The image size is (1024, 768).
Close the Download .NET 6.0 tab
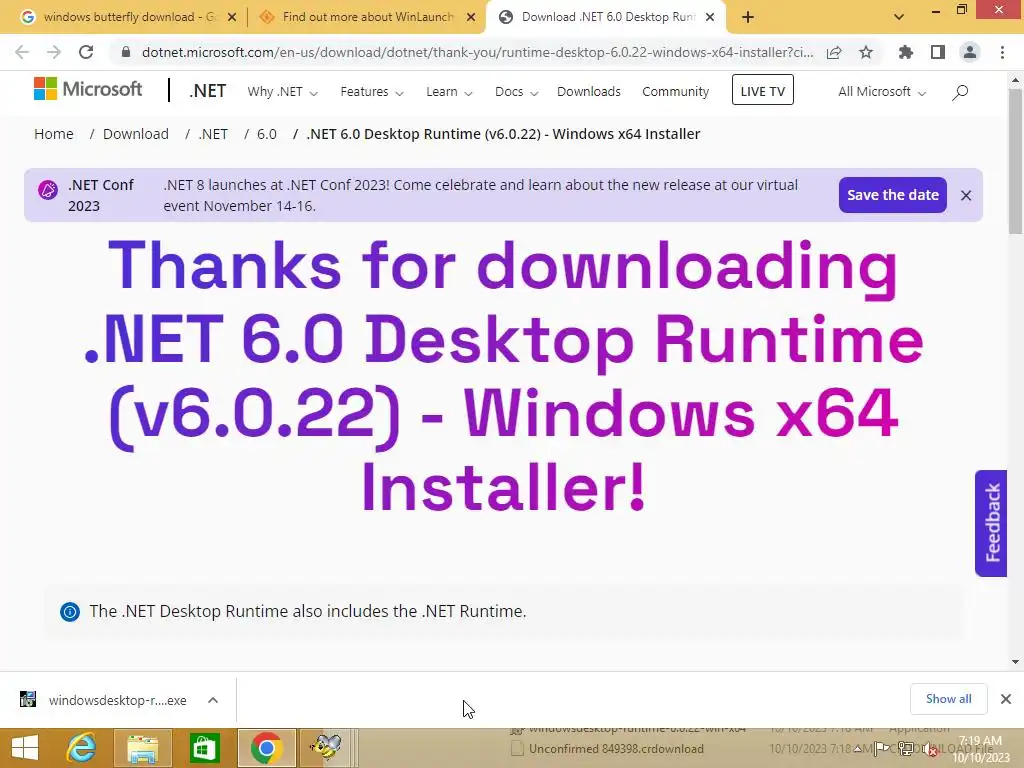[710, 18]
